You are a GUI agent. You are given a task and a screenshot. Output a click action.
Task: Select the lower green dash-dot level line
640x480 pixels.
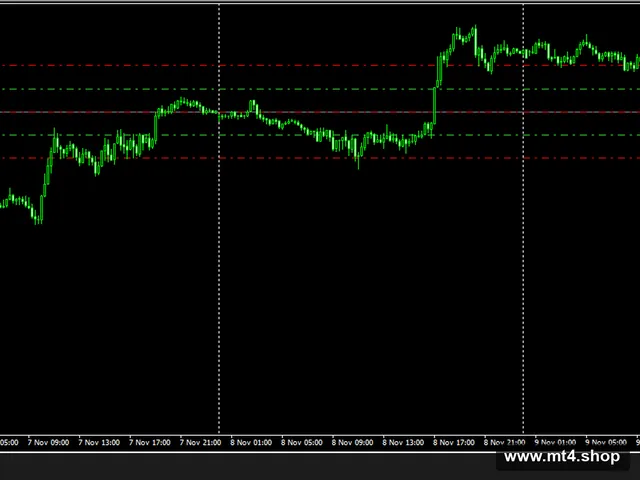pos(320,135)
